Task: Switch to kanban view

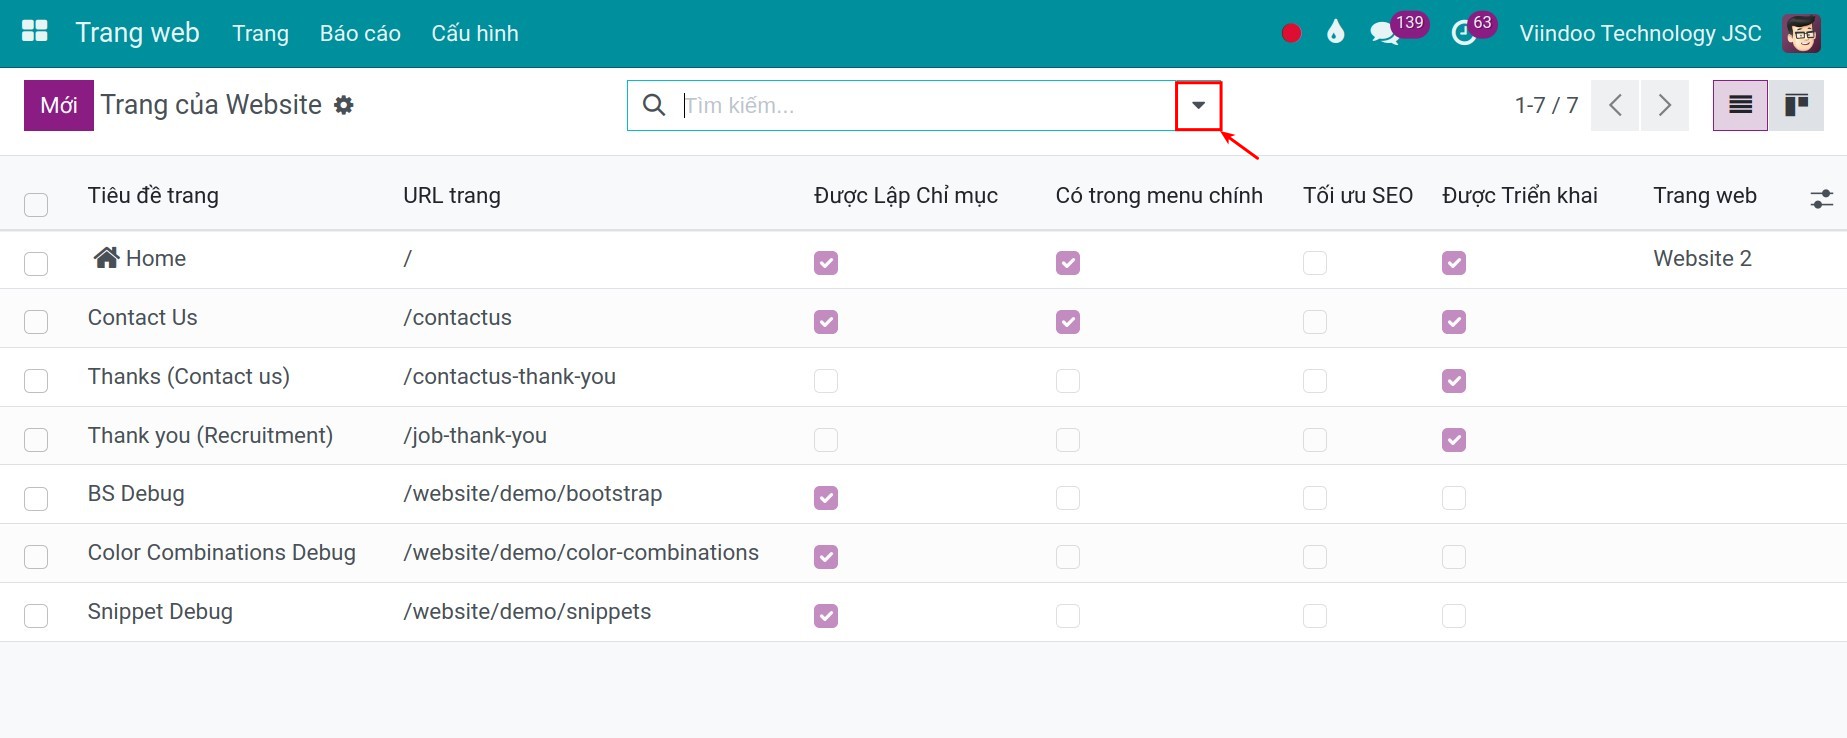Action: 1796,105
